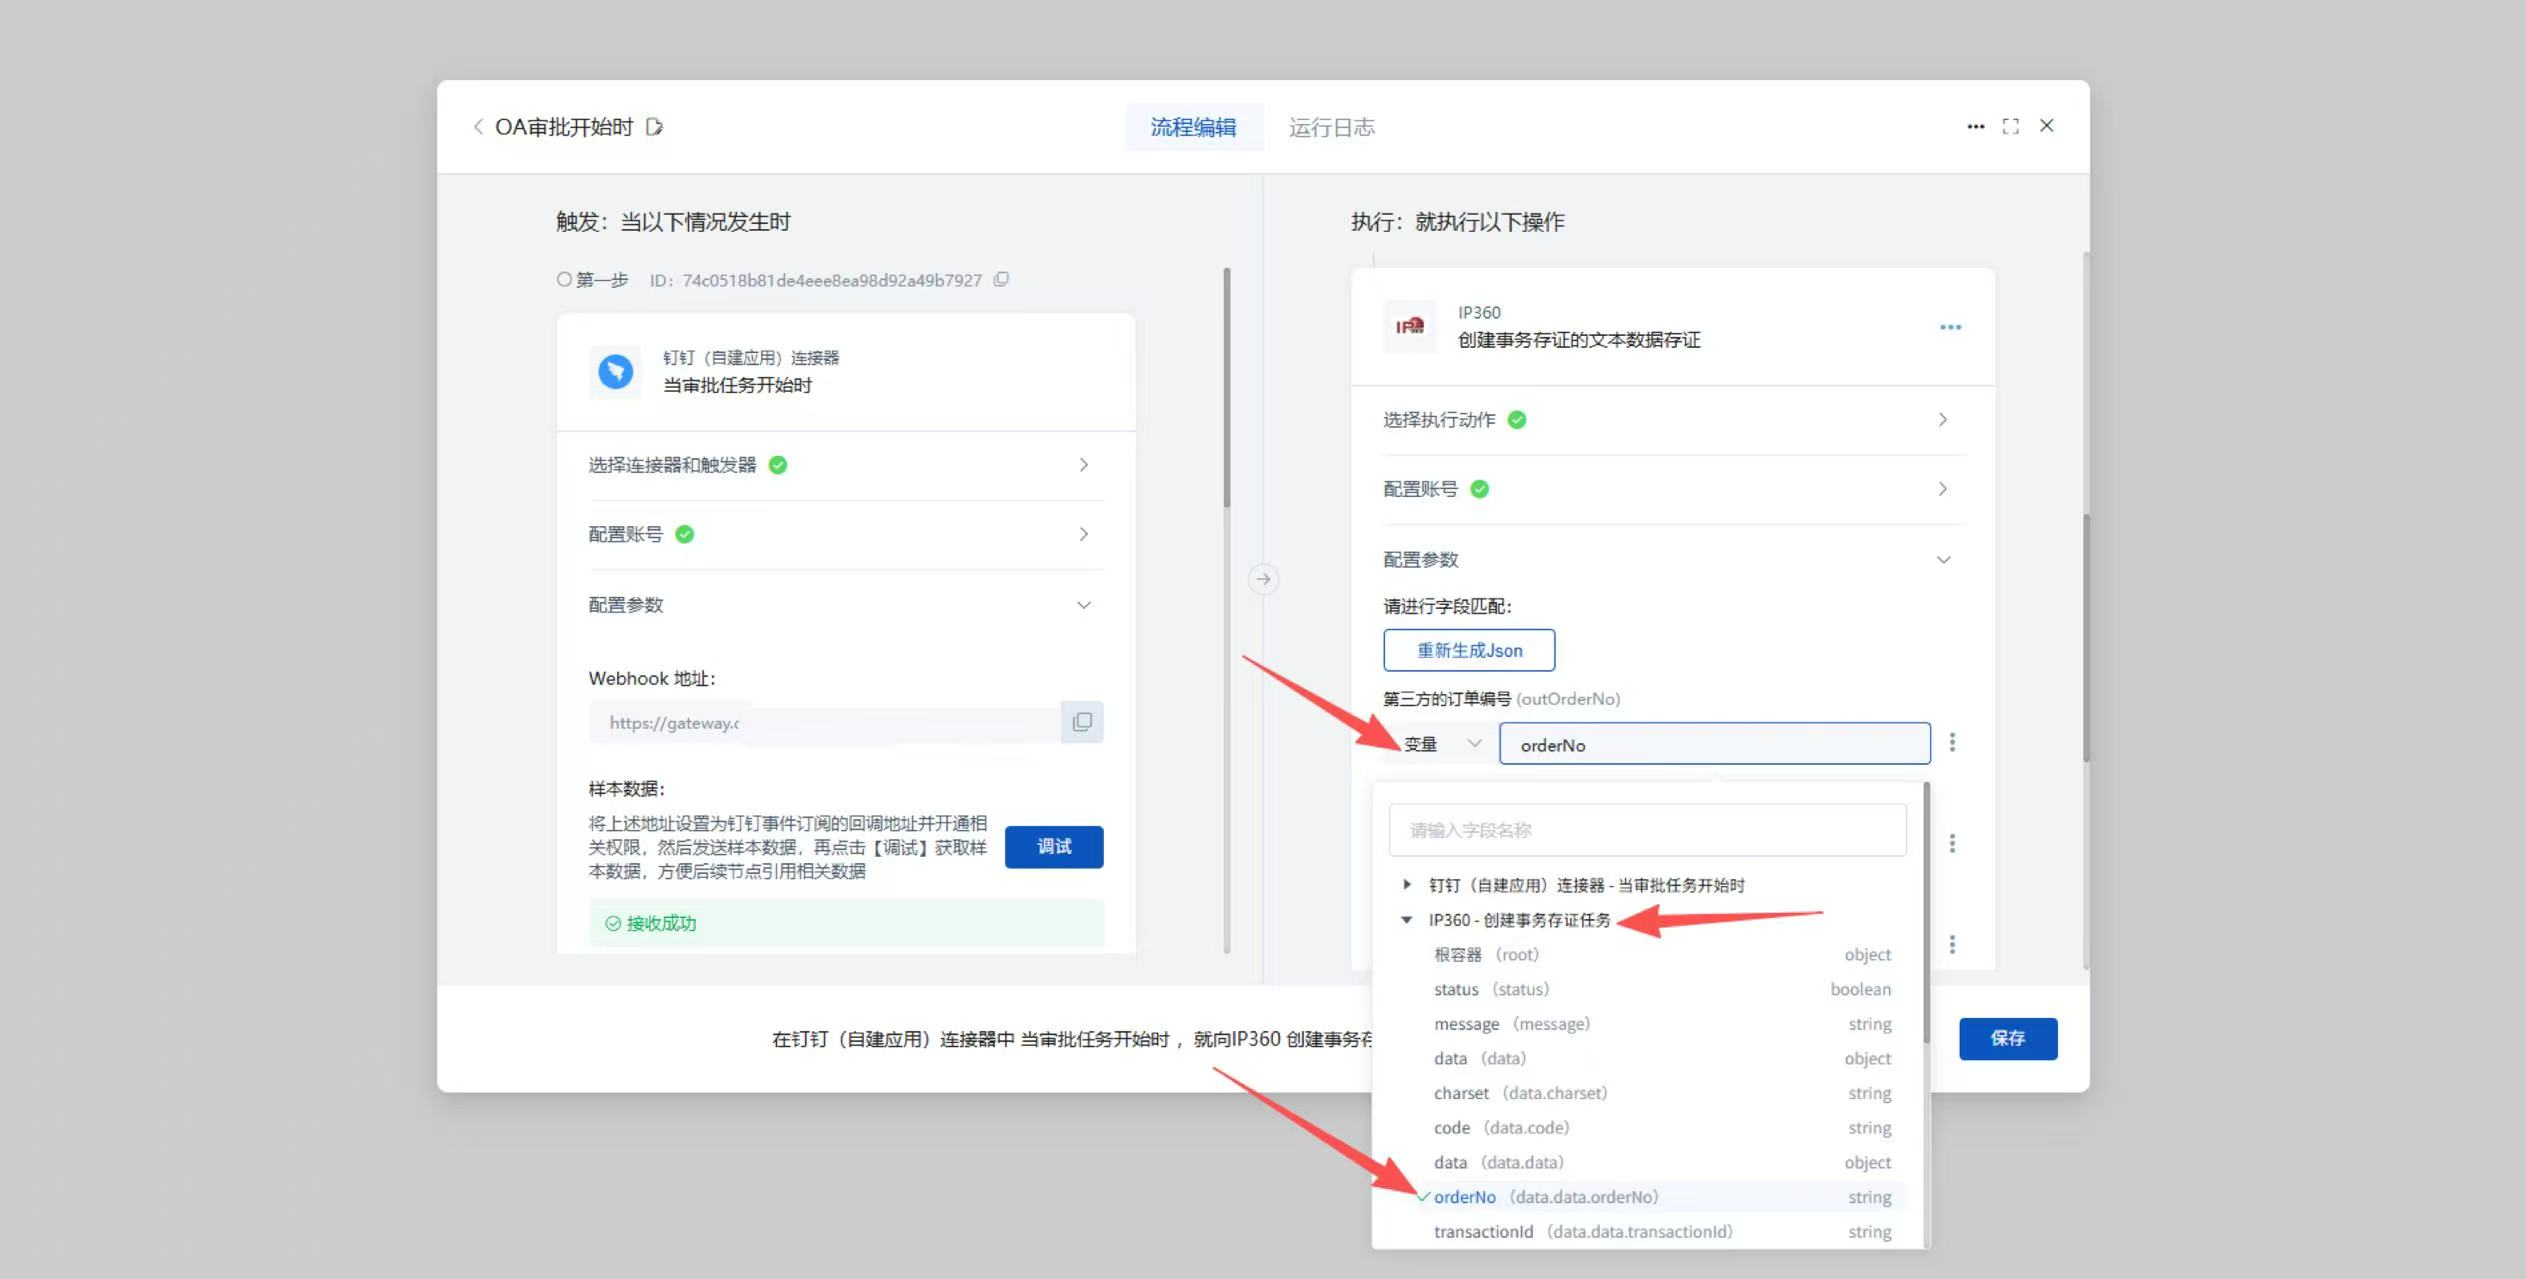Go back using the left chevron icon
The image size is (2526, 1279).
[478, 127]
